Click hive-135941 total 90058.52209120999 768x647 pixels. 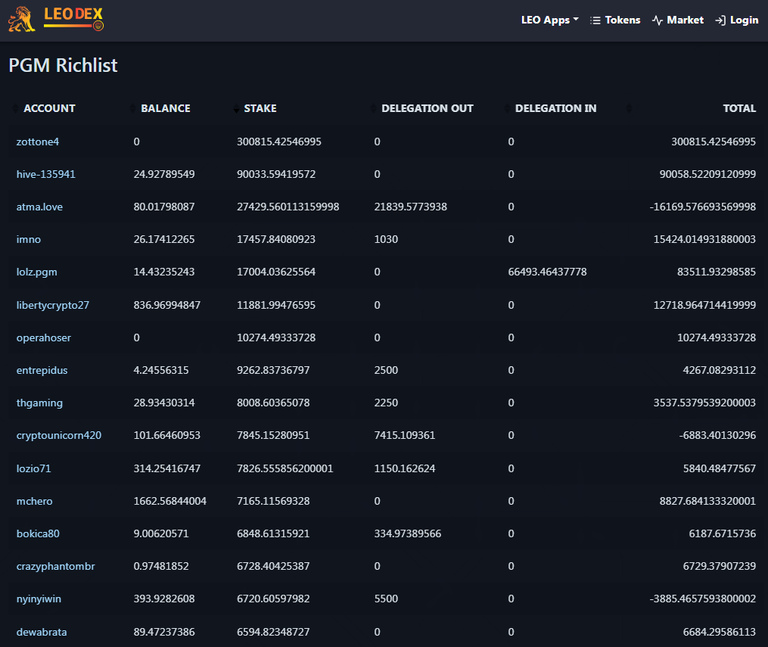pos(707,174)
